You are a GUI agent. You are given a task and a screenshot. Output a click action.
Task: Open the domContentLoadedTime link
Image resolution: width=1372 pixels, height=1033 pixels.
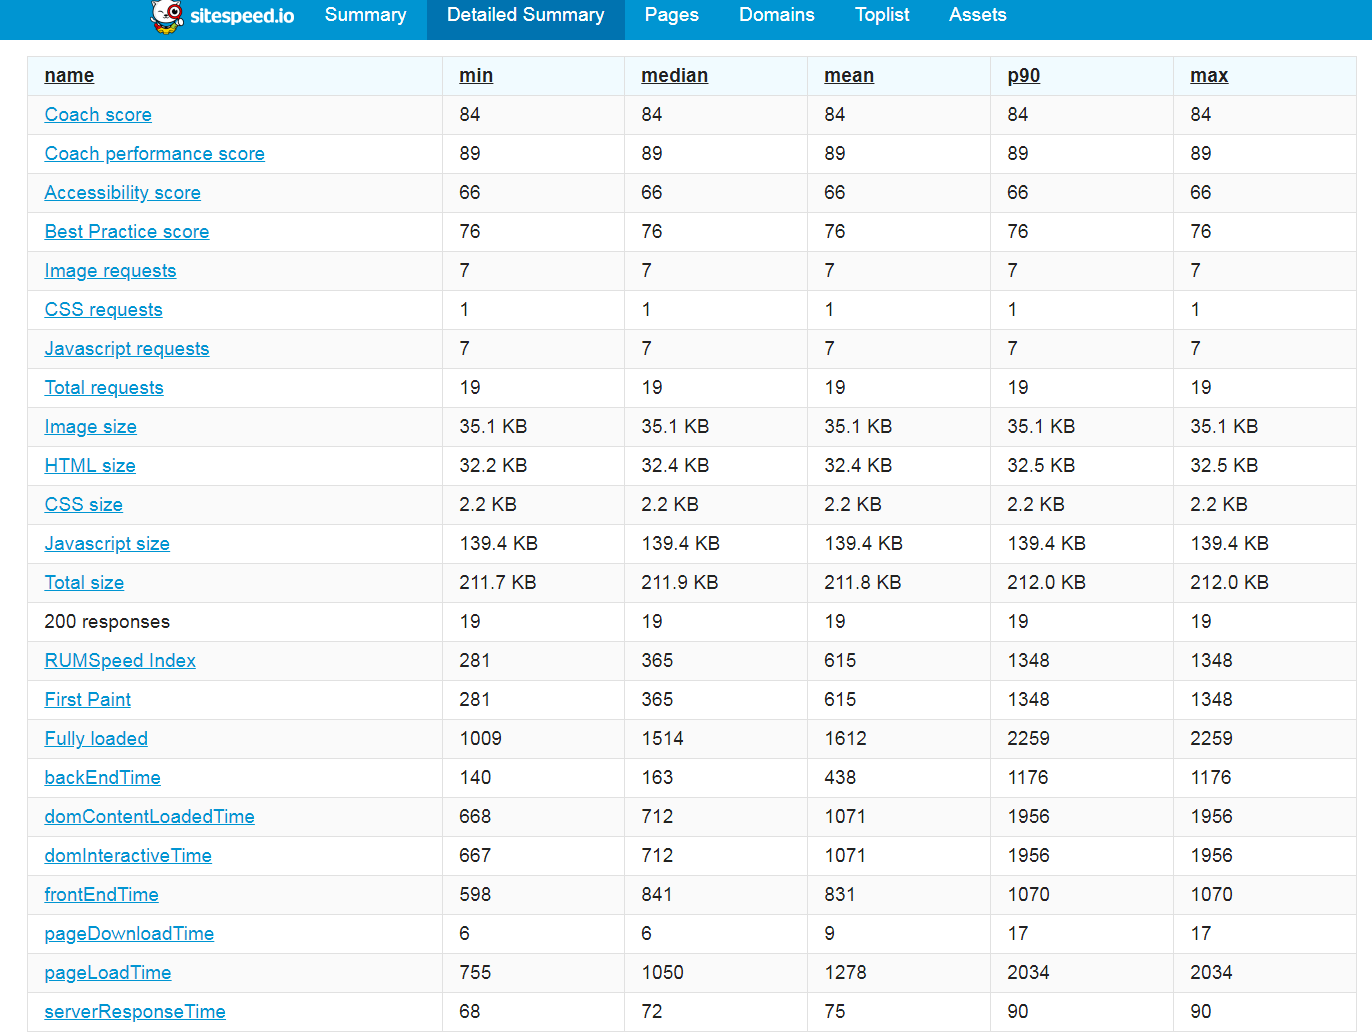(150, 817)
